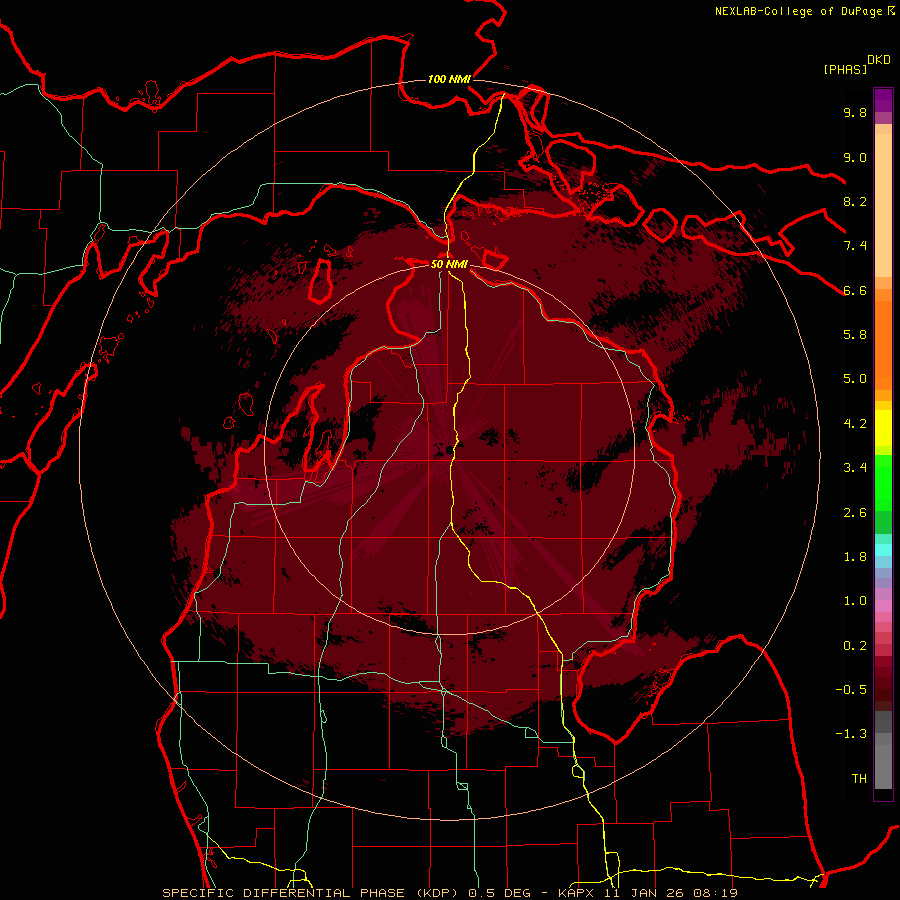This screenshot has height=900, width=900.
Task: Click the 50 NMI range ring label
Action: coord(449,265)
